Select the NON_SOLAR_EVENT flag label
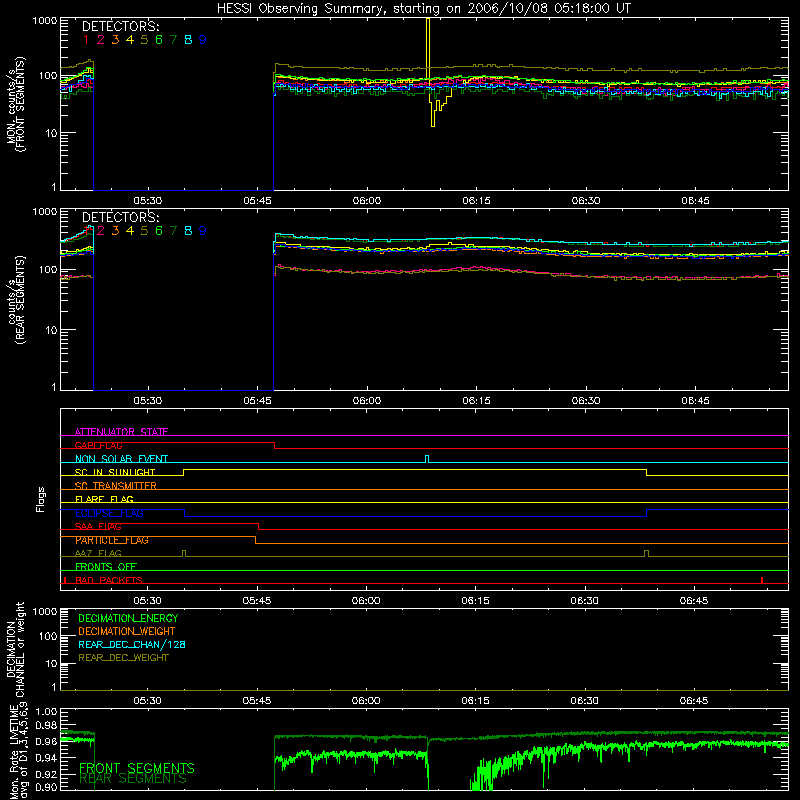Image resolution: width=800 pixels, height=800 pixels. click(121, 459)
